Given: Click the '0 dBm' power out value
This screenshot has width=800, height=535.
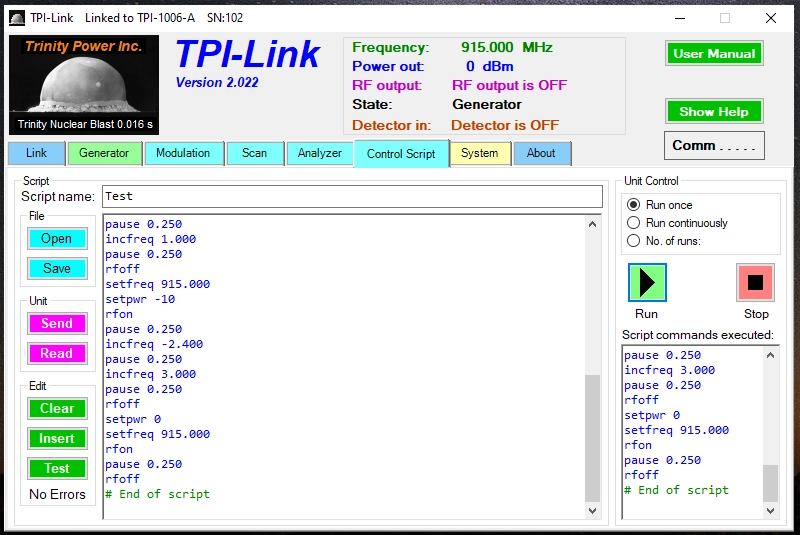Looking at the screenshot, I should click(x=489, y=66).
